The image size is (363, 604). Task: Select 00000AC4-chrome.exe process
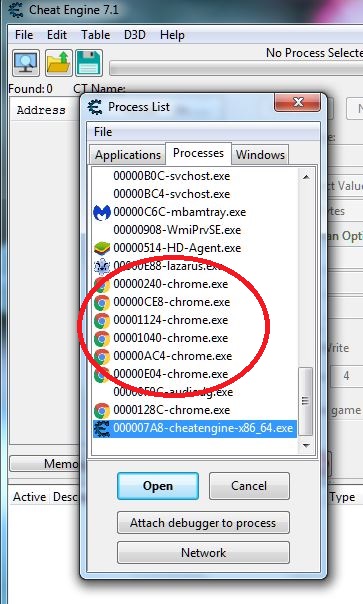[x=172, y=356]
